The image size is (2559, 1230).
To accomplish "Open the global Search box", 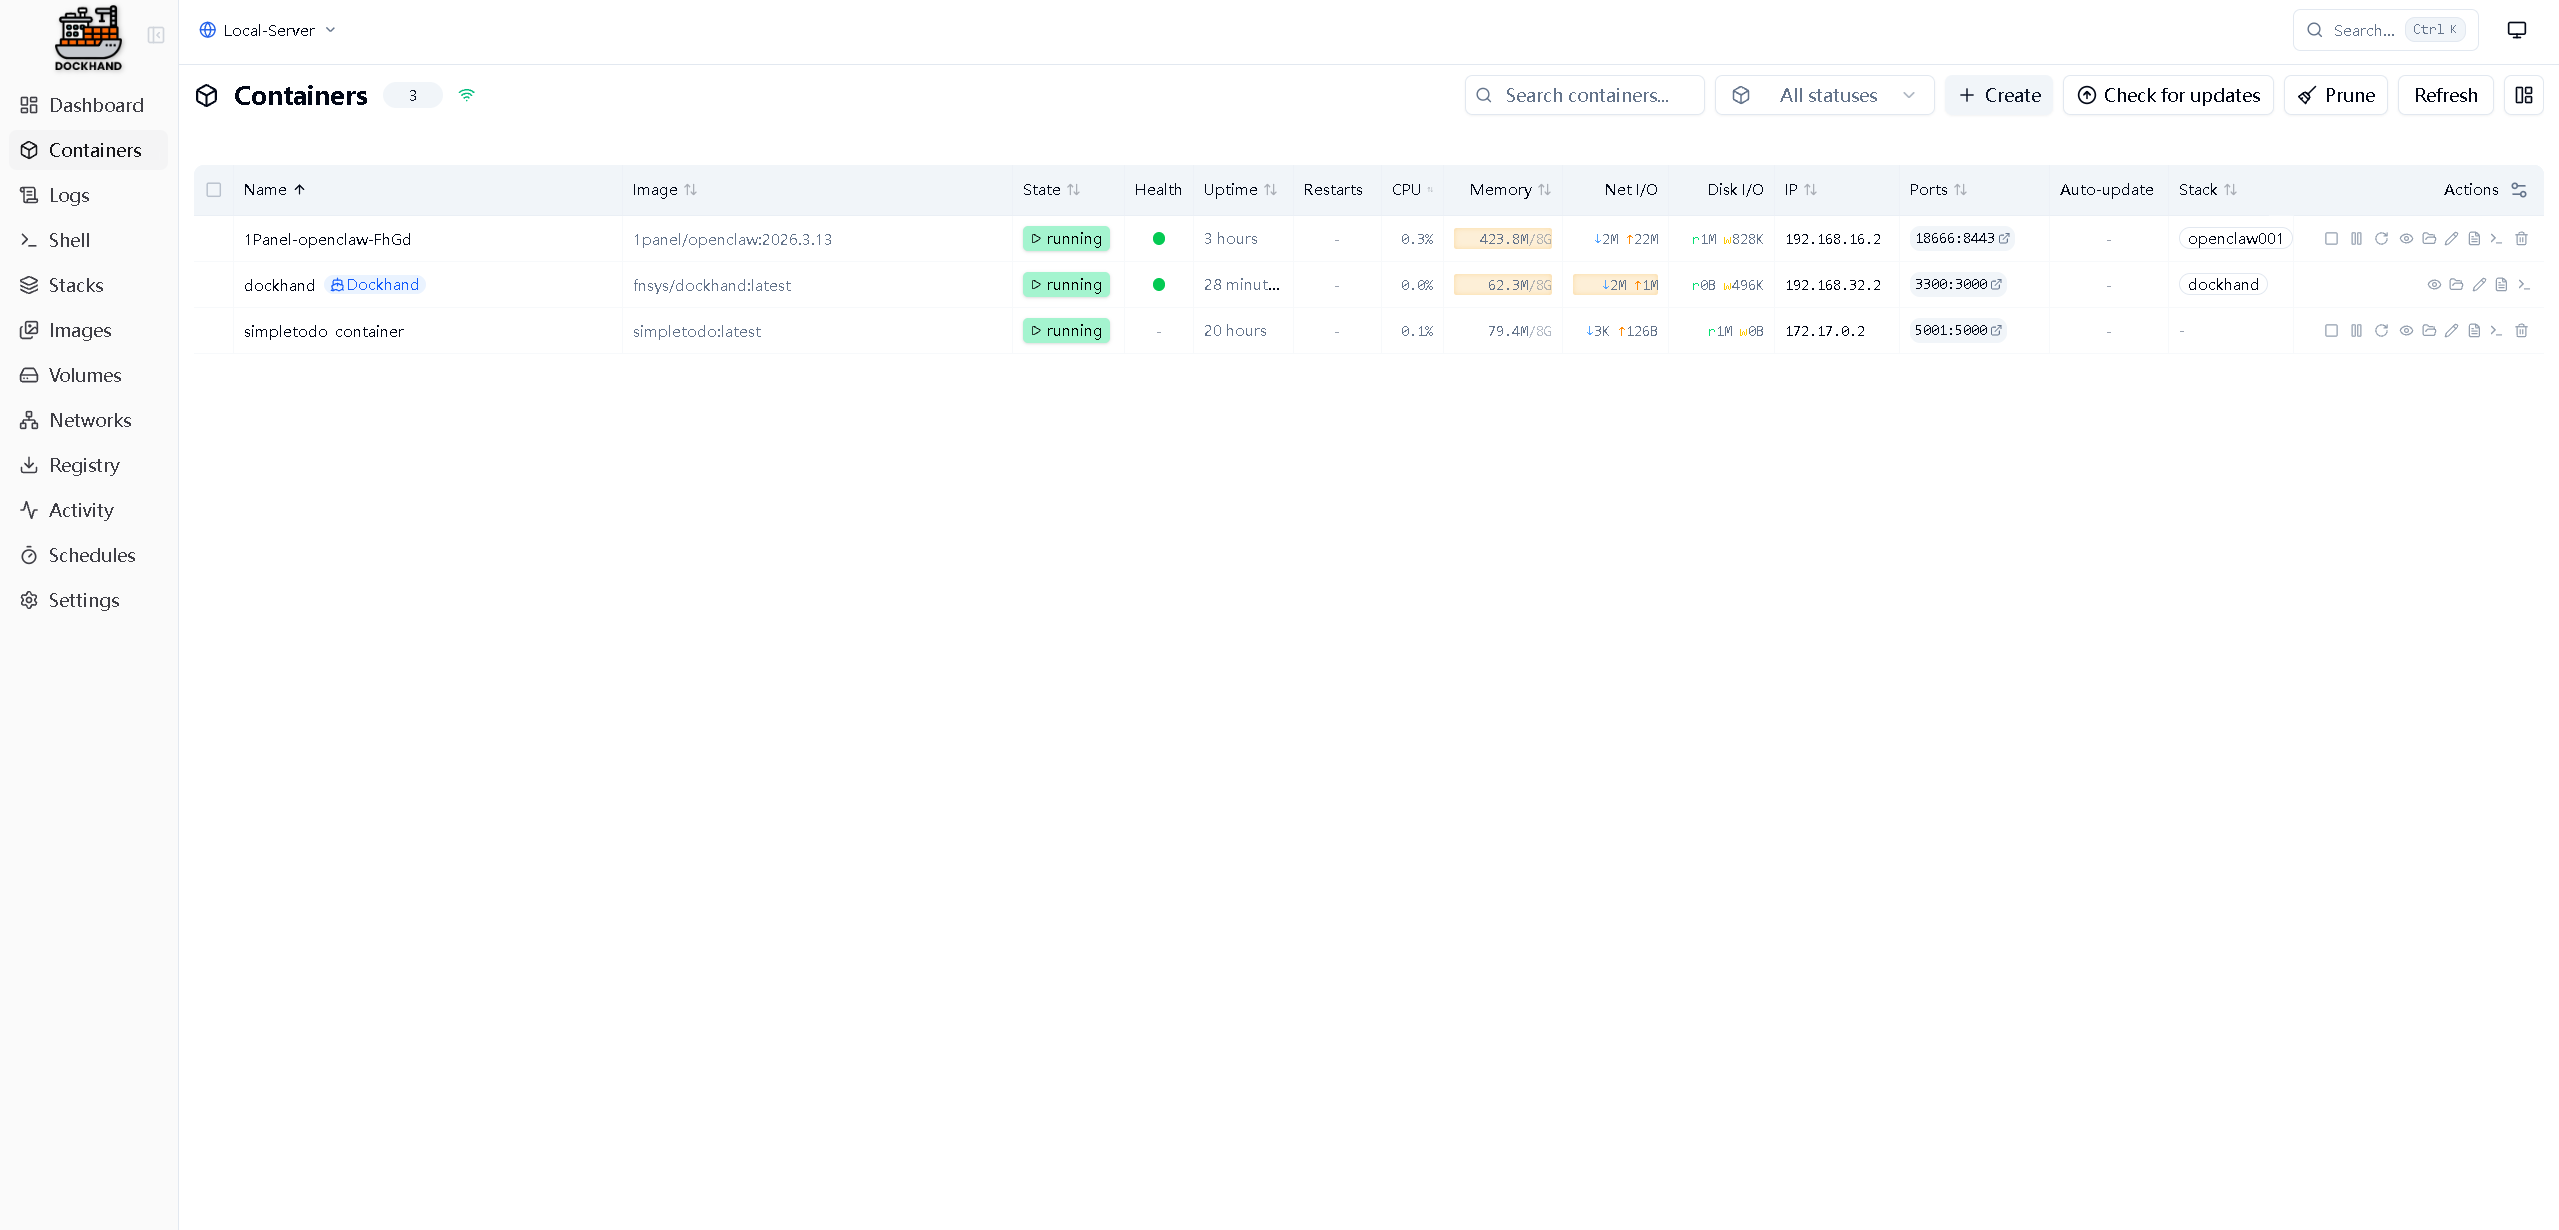I will tap(2385, 30).
